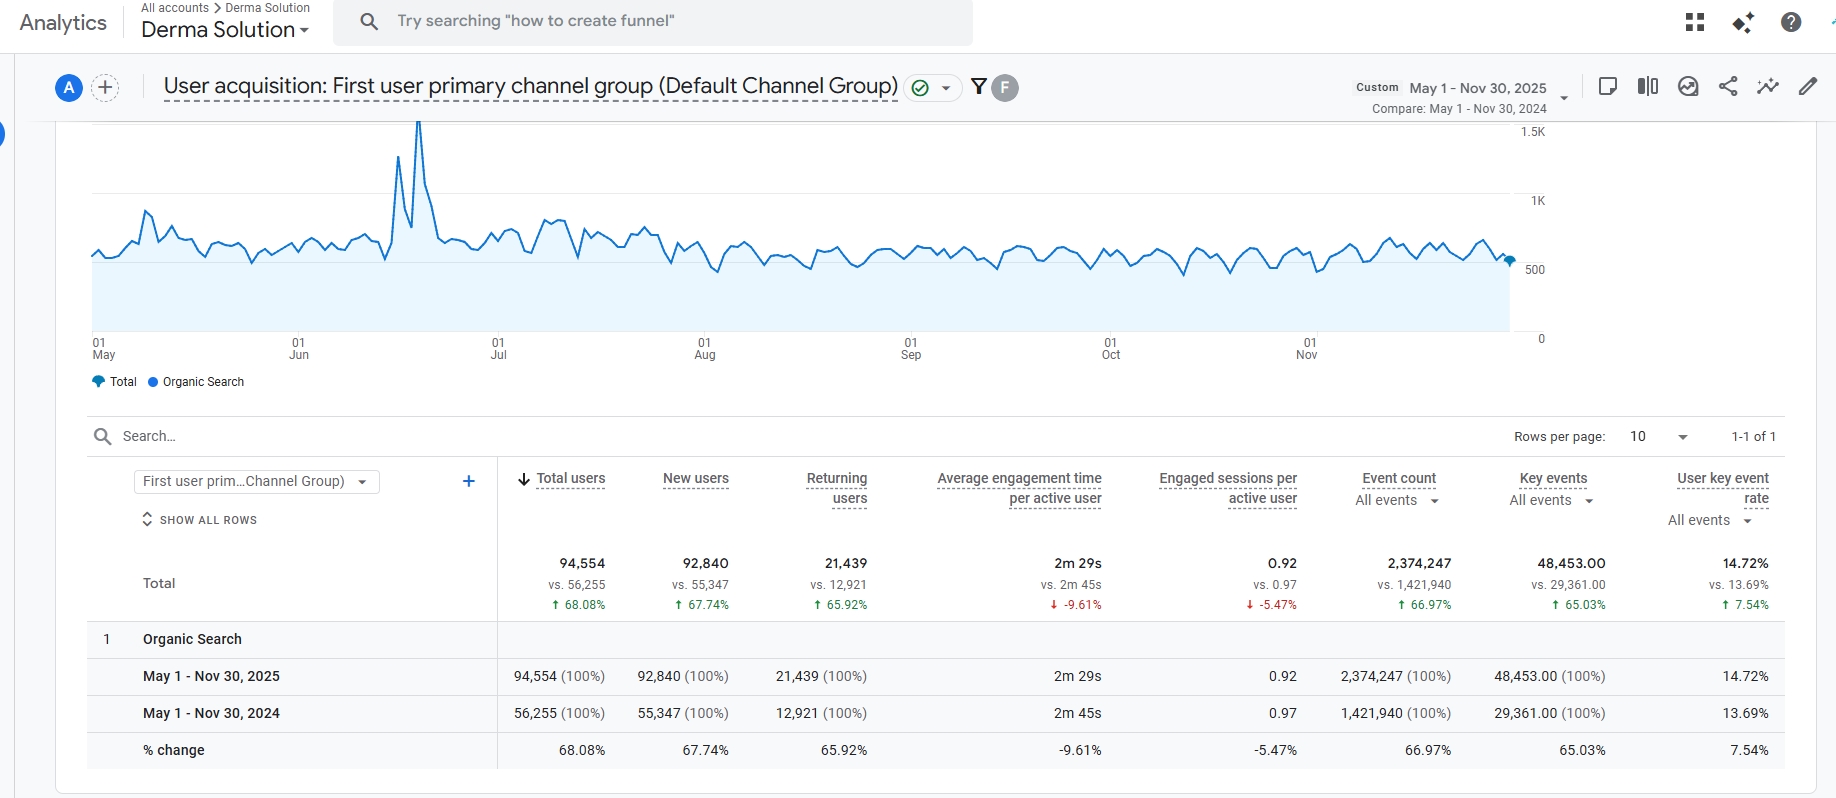The width and height of the screenshot is (1836, 798).
Task: Customize report with the pencil icon
Action: point(1808,86)
